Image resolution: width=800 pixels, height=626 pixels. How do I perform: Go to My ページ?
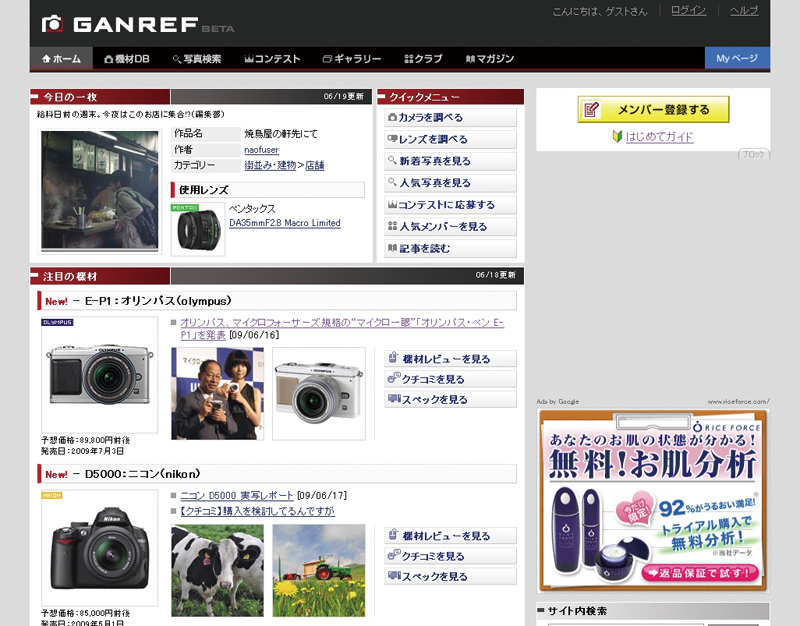tap(738, 58)
